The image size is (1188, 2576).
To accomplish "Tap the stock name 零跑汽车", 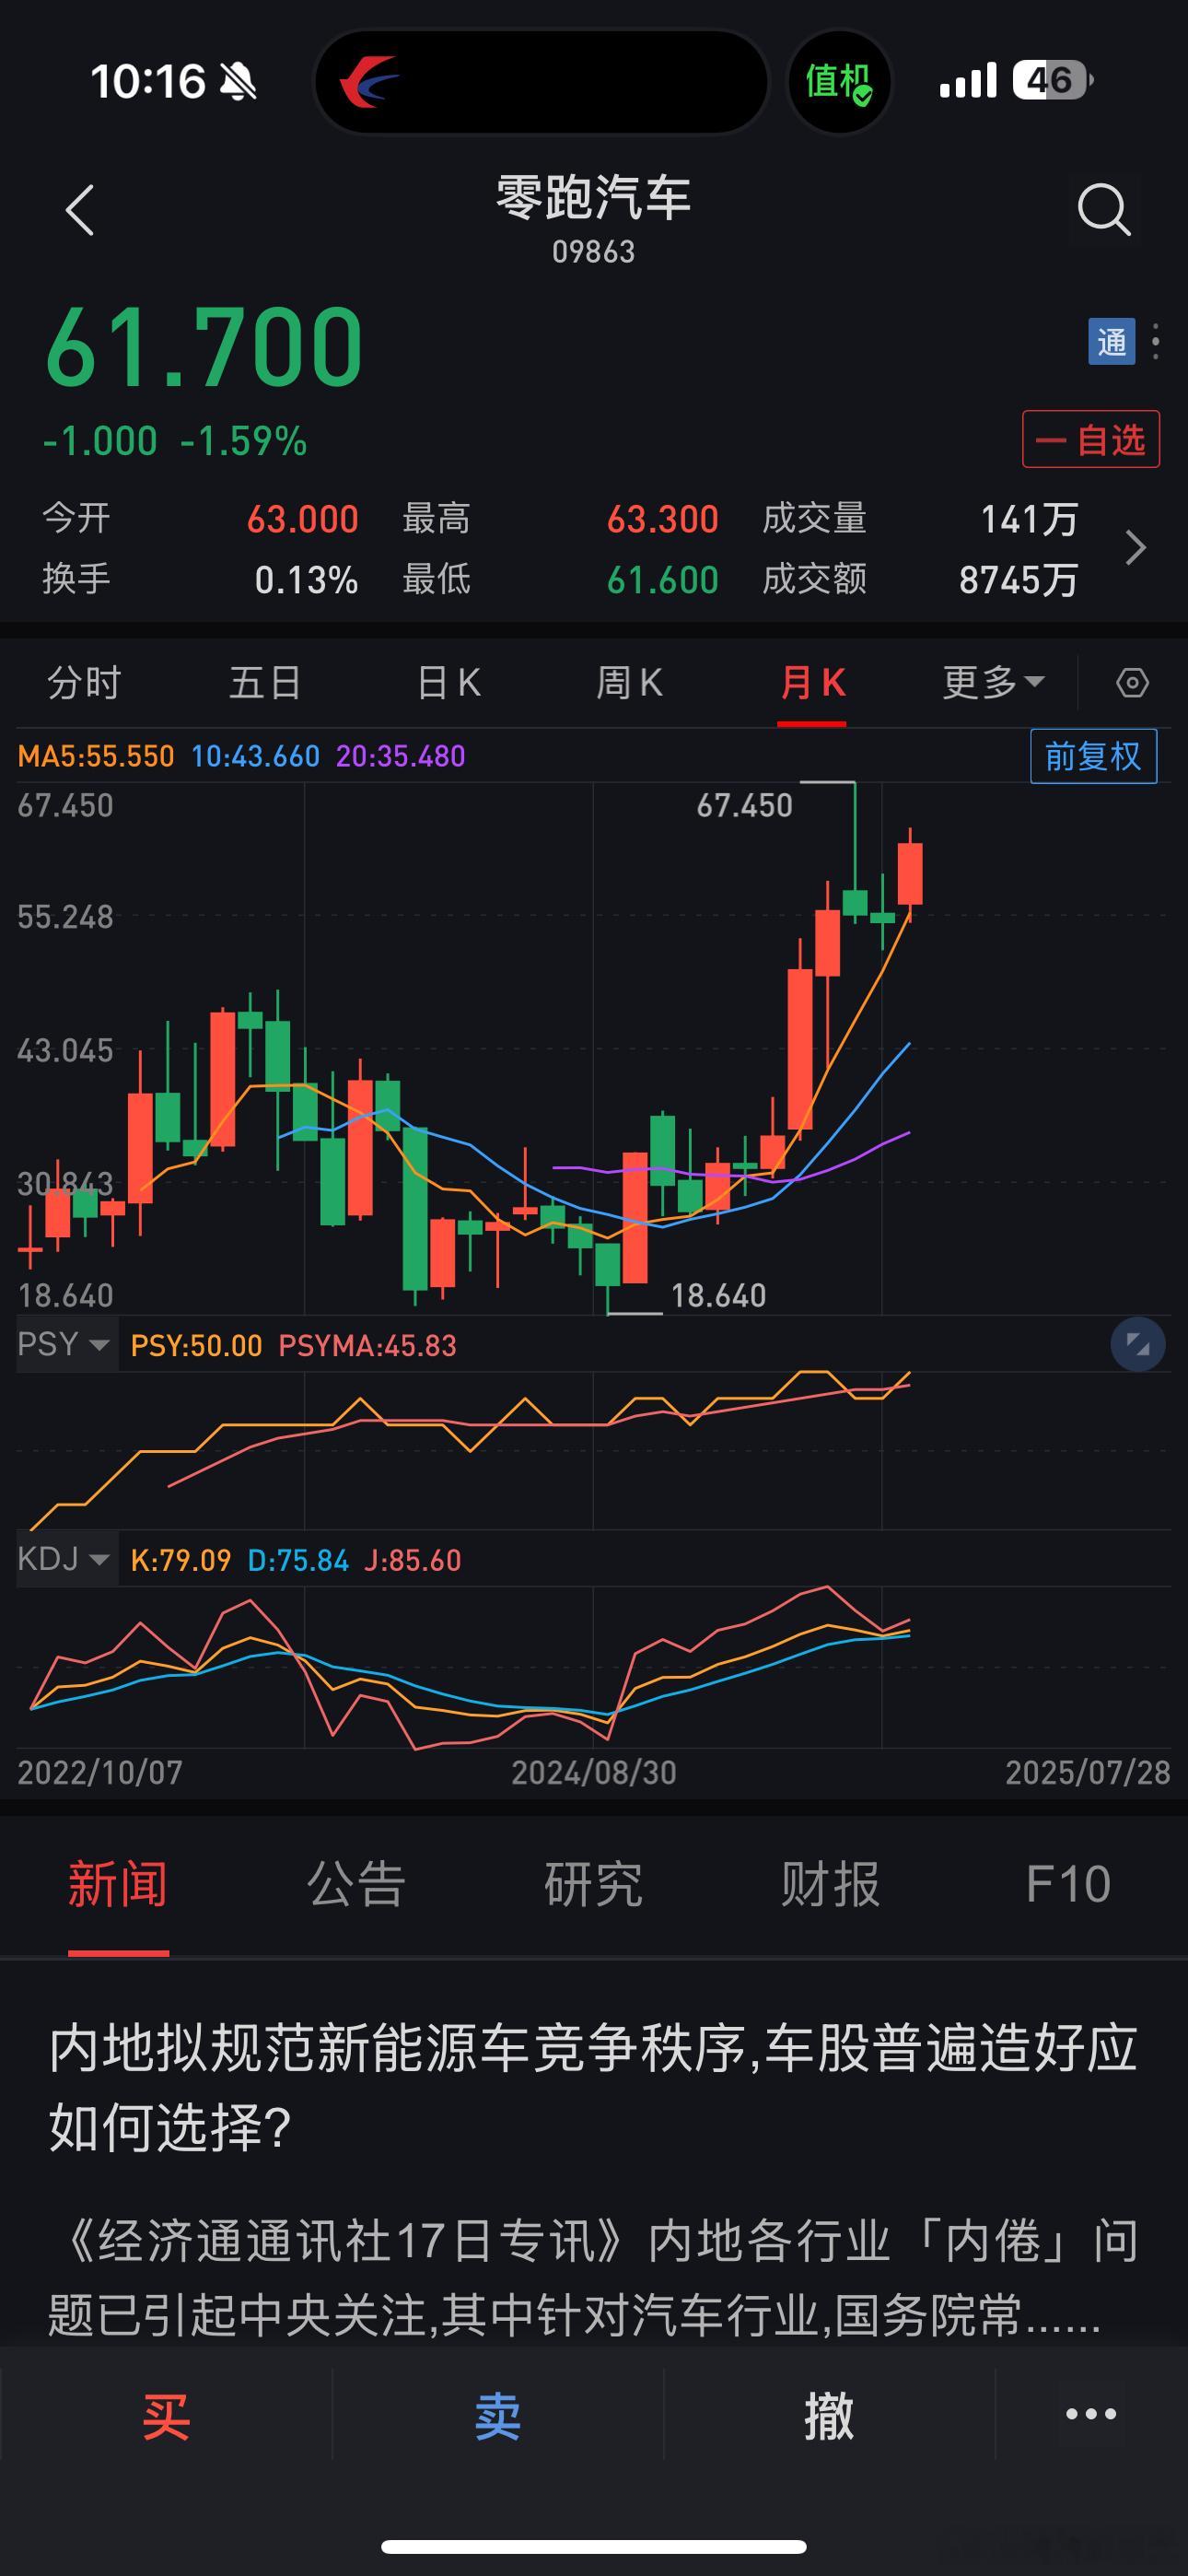I will click(x=593, y=197).
